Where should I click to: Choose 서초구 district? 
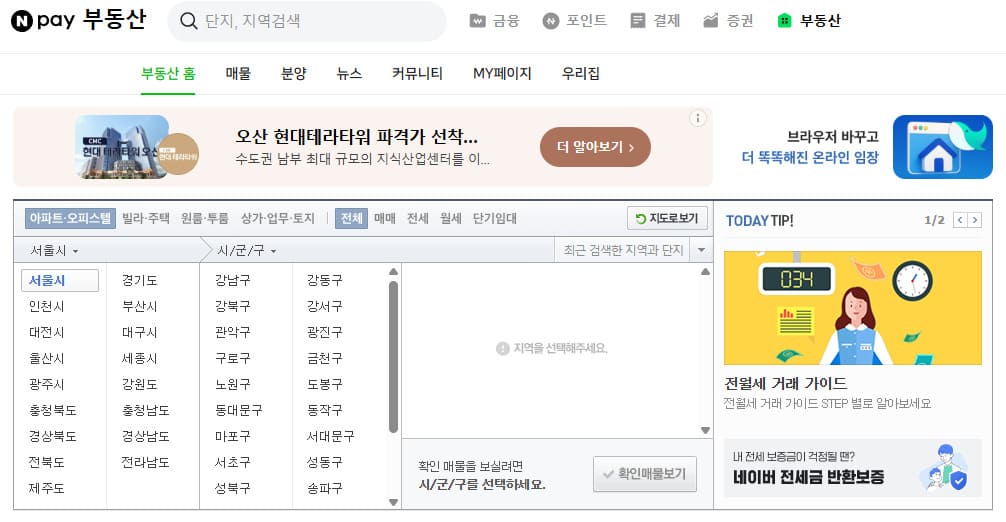pyautogui.click(x=233, y=462)
